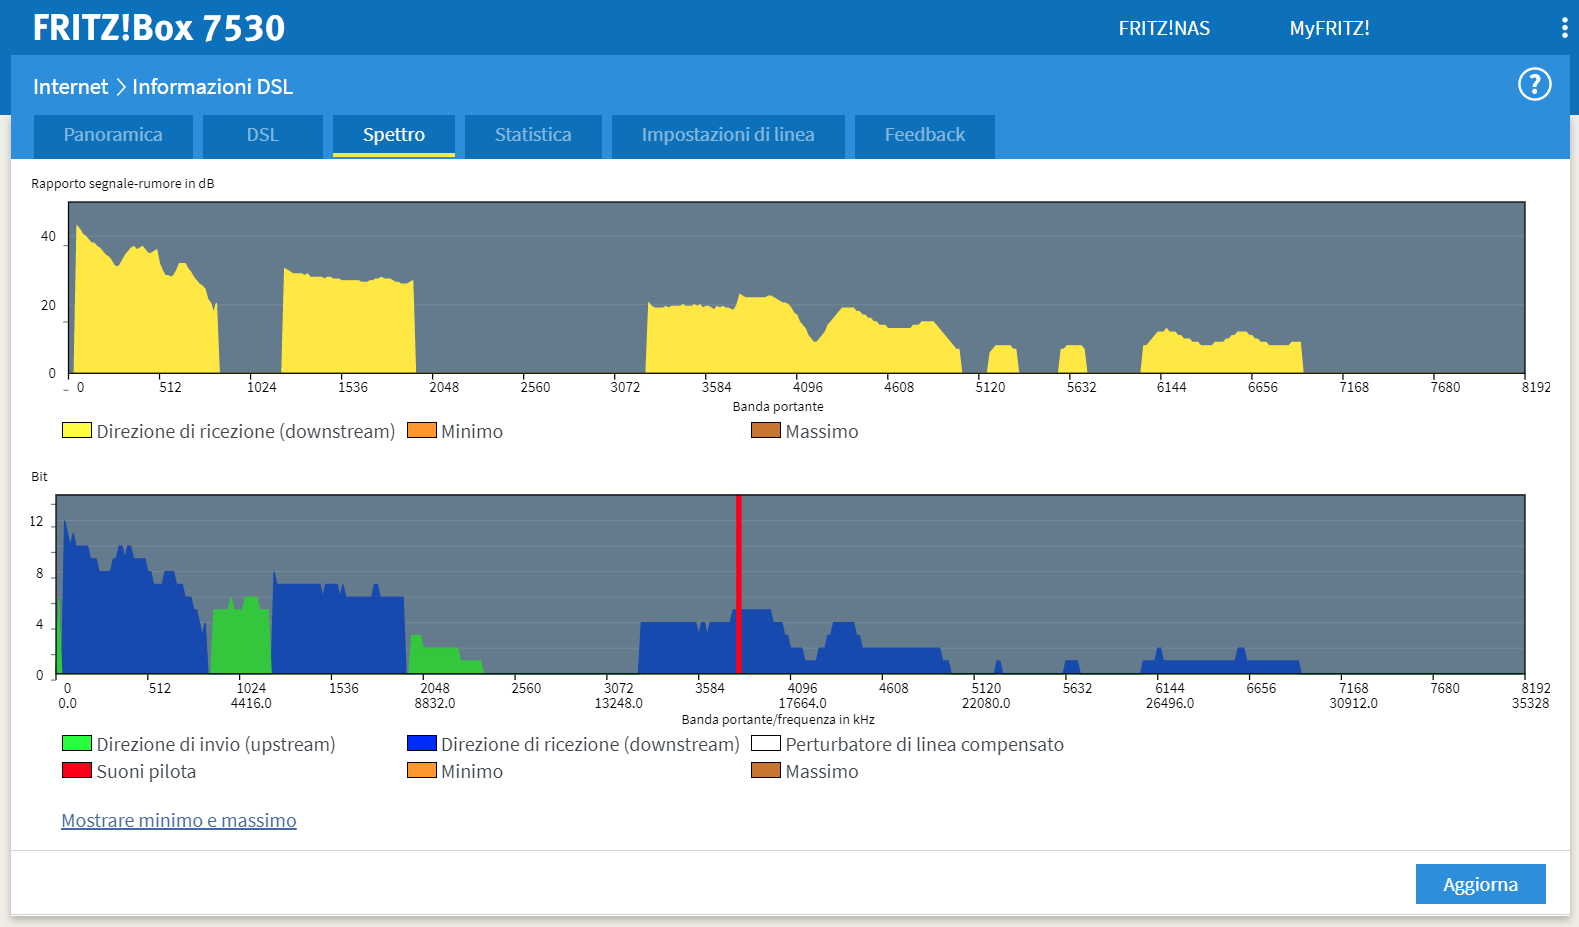Click the blue downstream swatch in Bit legend
Viewport: 1579px width, 927px height.
(422, 743)
